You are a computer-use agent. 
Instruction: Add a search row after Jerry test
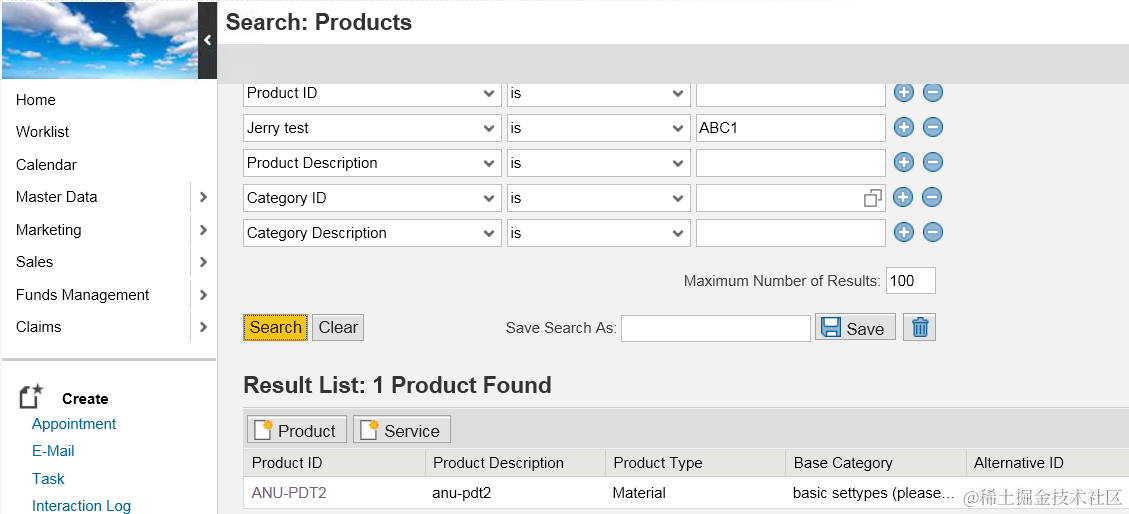(903, 128)
